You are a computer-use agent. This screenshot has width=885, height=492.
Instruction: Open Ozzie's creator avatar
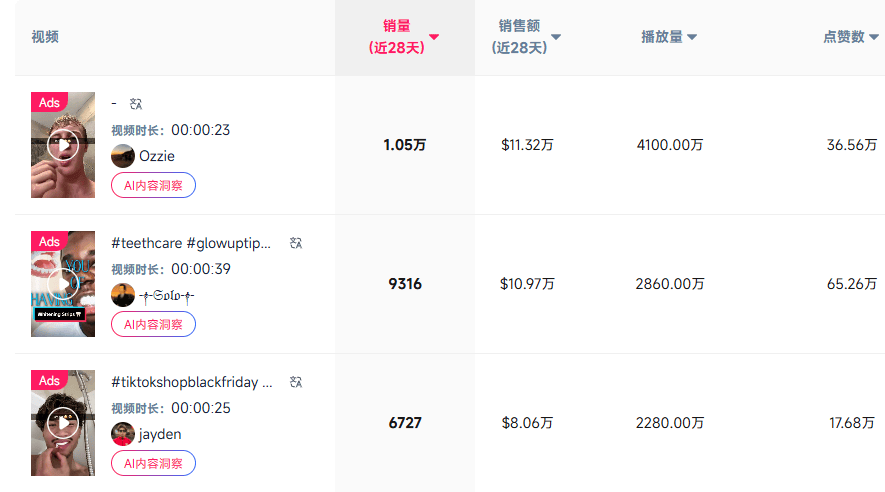pos(123,156)
